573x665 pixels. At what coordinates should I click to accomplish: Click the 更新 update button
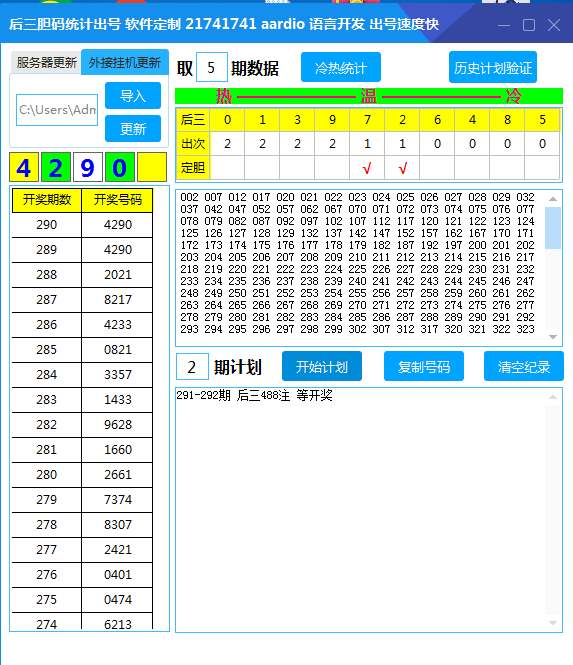coord(133,129)
